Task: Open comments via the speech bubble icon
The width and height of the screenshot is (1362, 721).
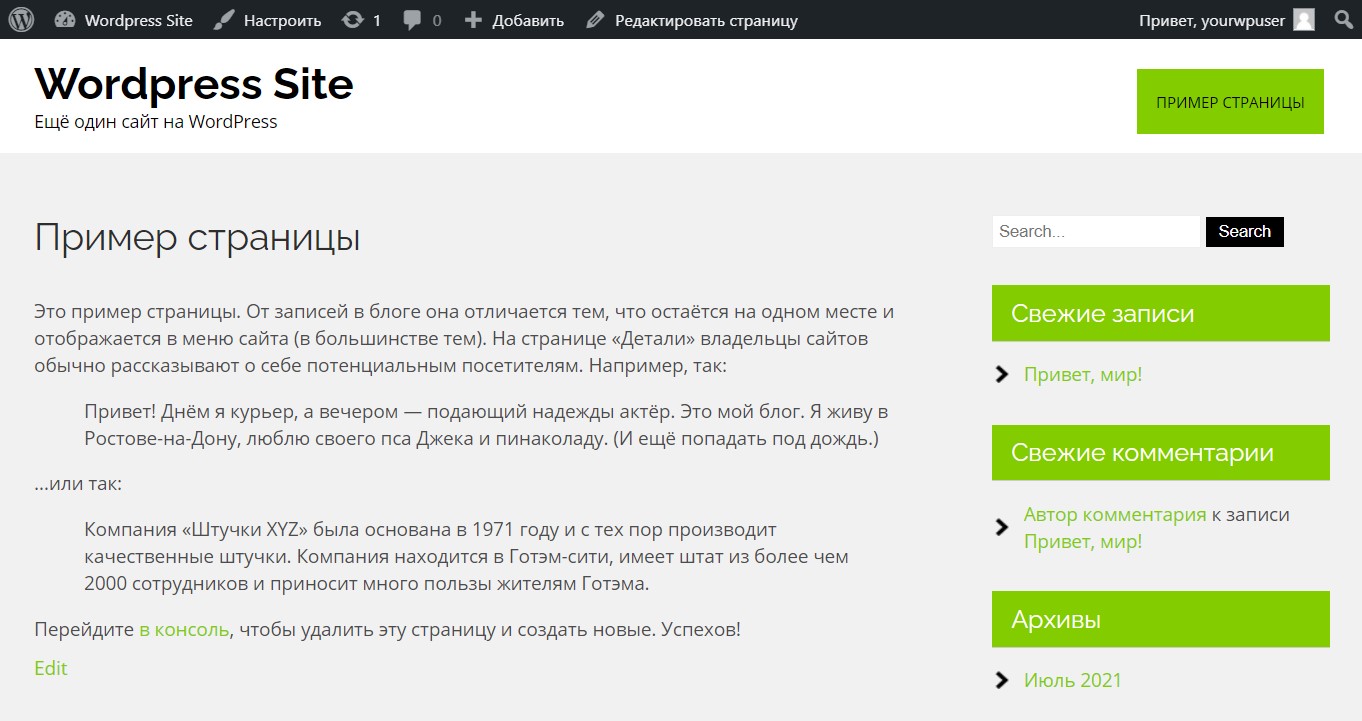Action: coord(411,19)
